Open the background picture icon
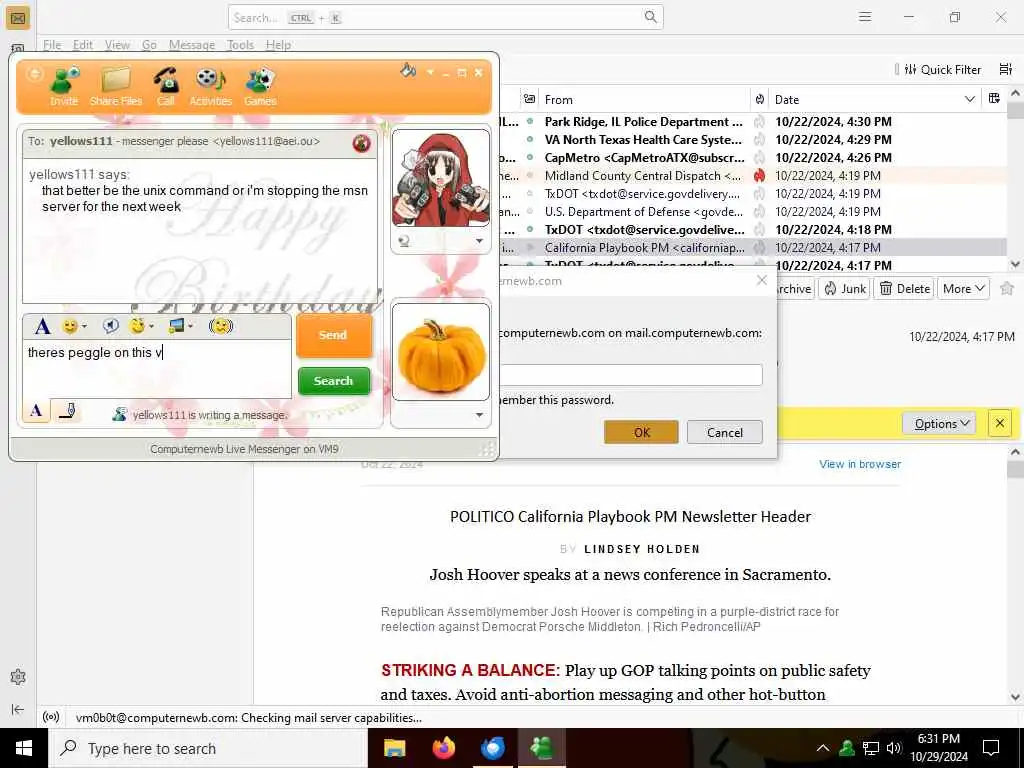The image size is (1024, 768). tap(176, 325)
